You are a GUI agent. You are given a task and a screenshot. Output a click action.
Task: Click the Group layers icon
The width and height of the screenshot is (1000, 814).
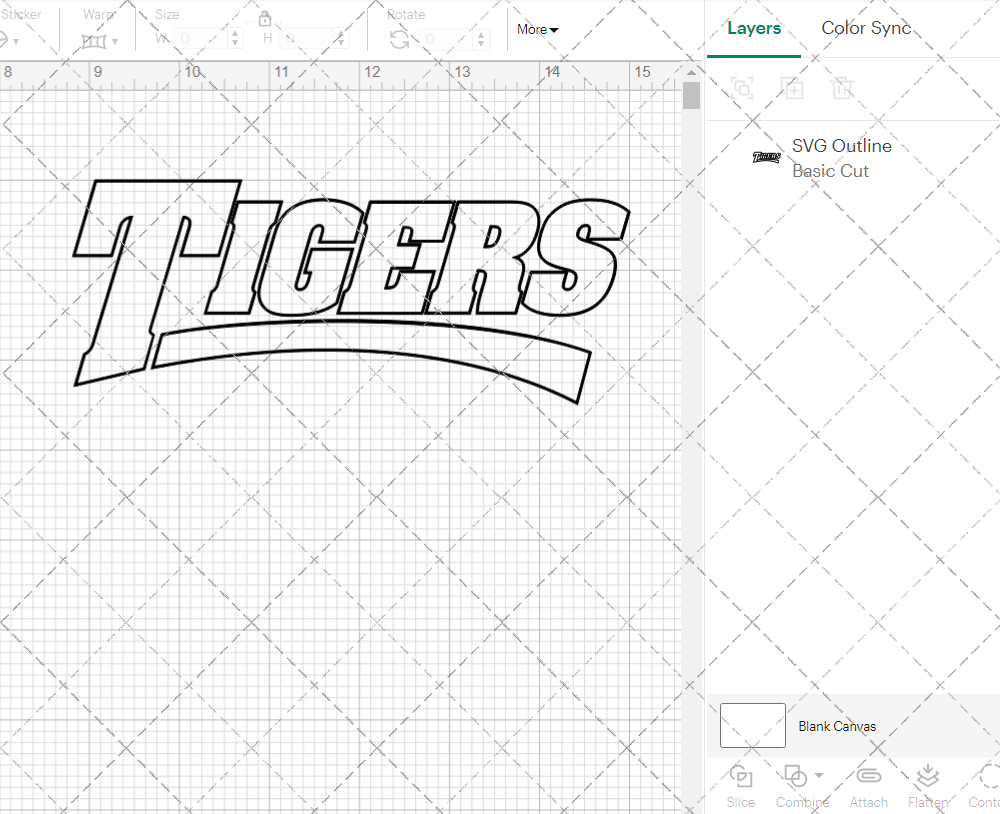742,88
